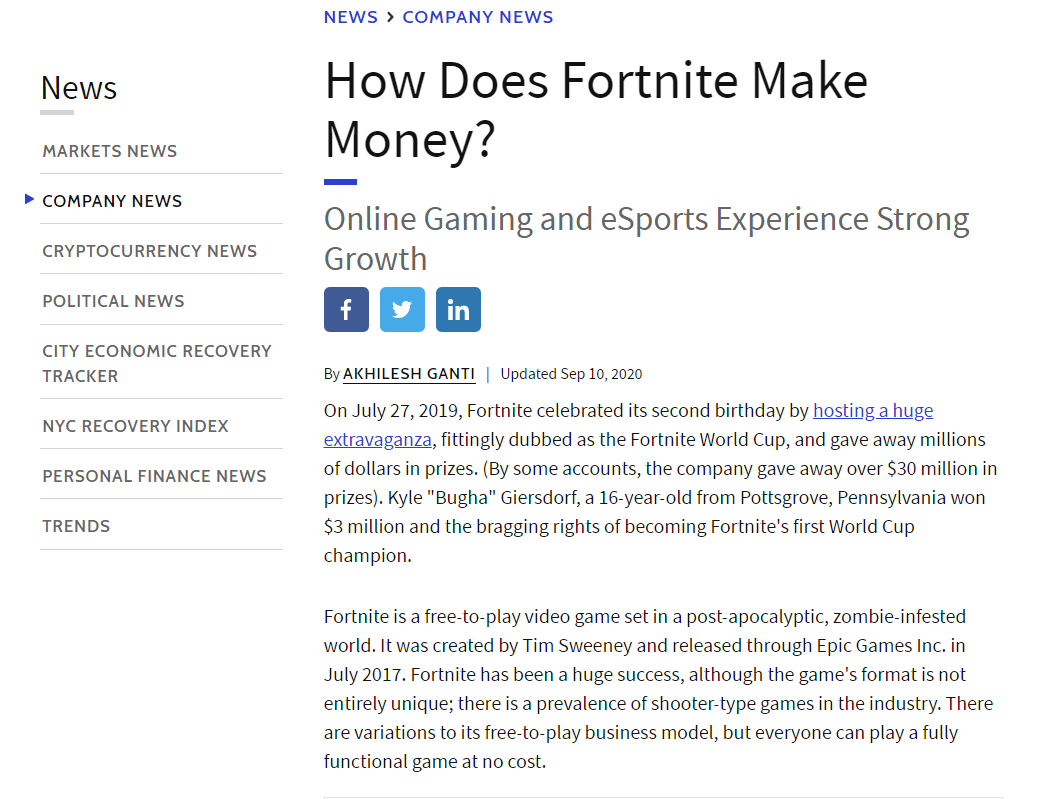
Task: Share article via Twitter icon
Action: 402,310
